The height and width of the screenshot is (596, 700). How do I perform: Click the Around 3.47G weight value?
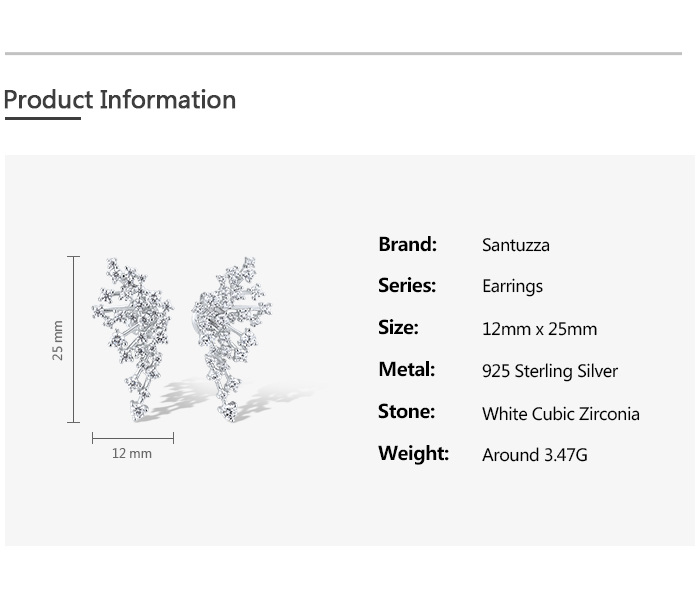click(534, 455)
